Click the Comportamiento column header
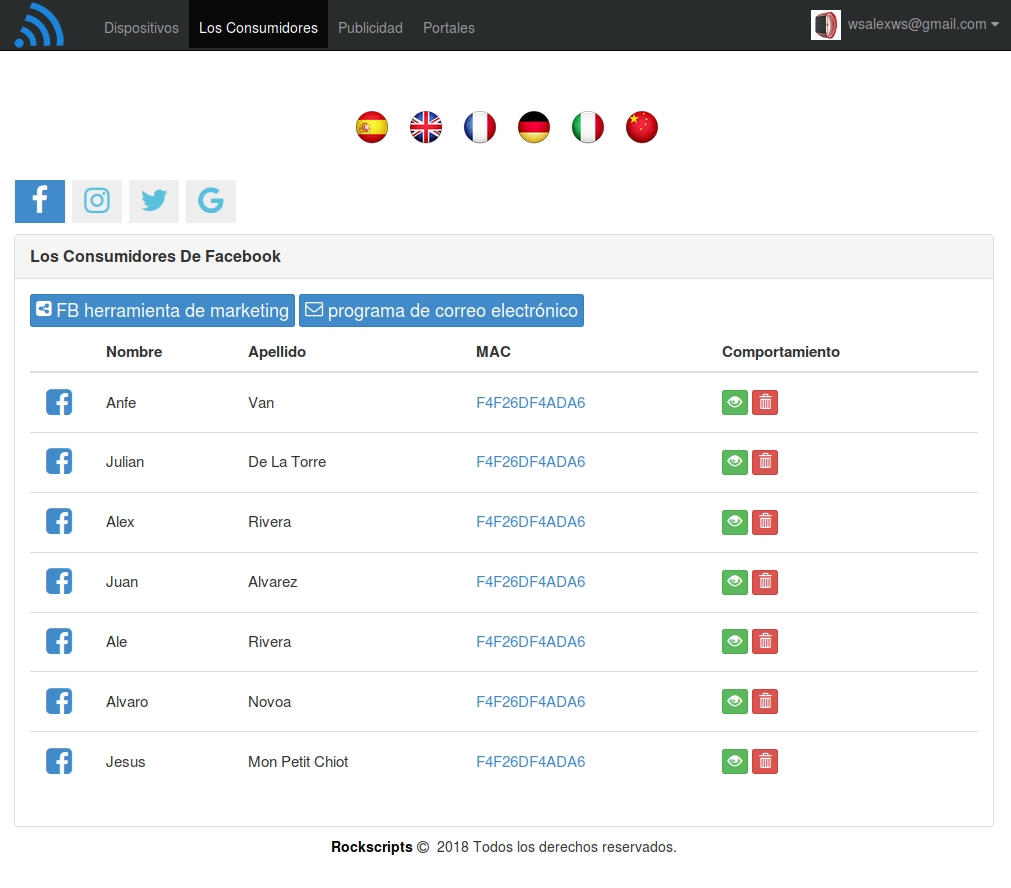This screenshot has height=888, width=1011. click(781, 352)
